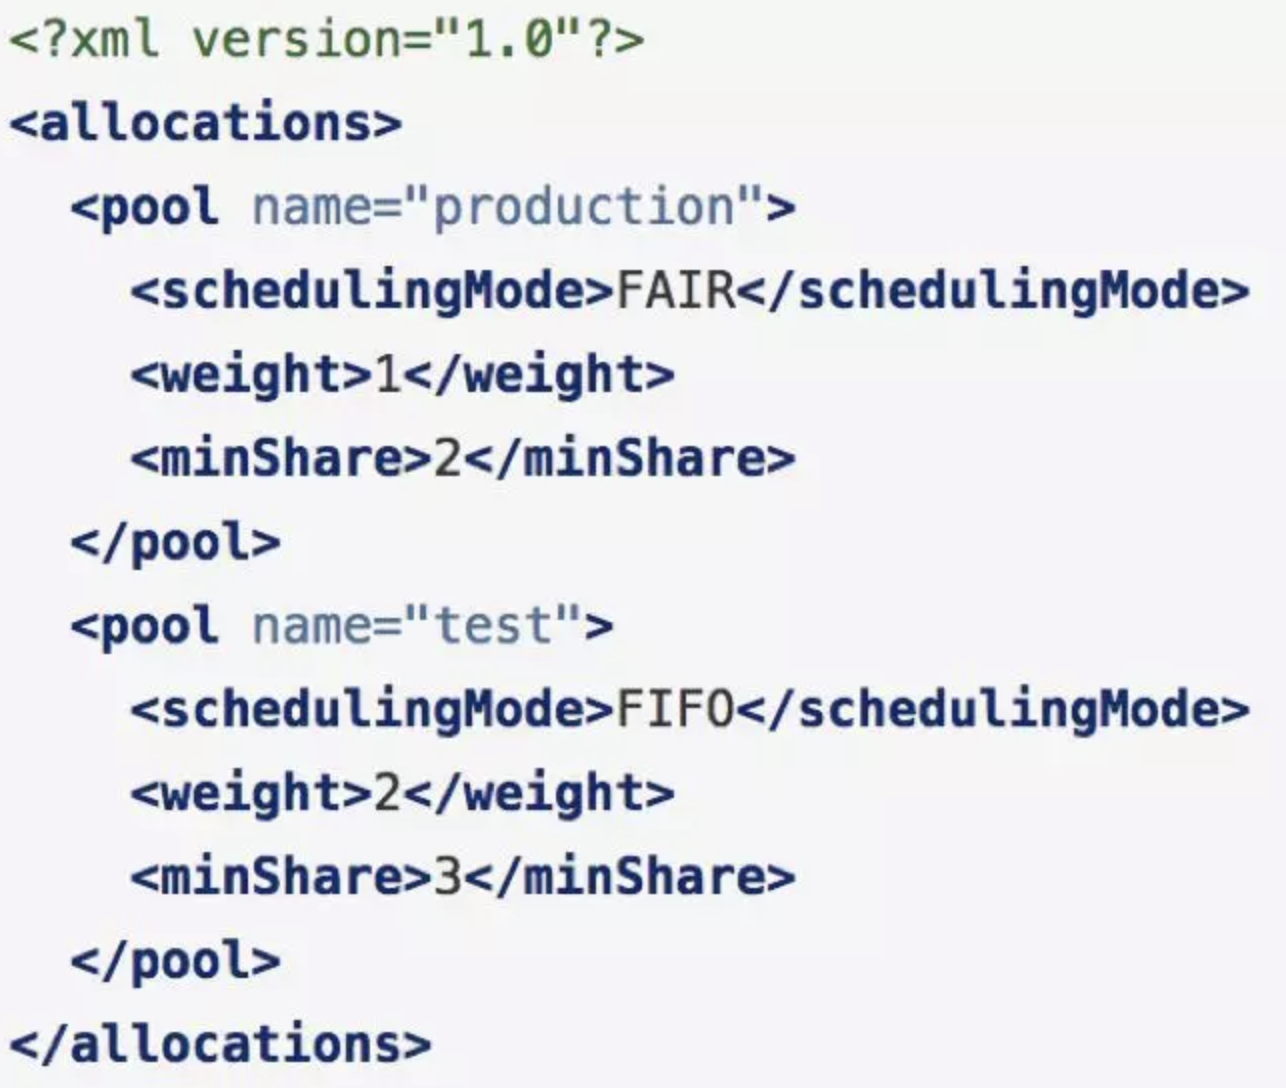This screenshot has height=1088, width=1286.
Task: Click the closing schedulingMode tag after FIFO
Action: [993, 710]
